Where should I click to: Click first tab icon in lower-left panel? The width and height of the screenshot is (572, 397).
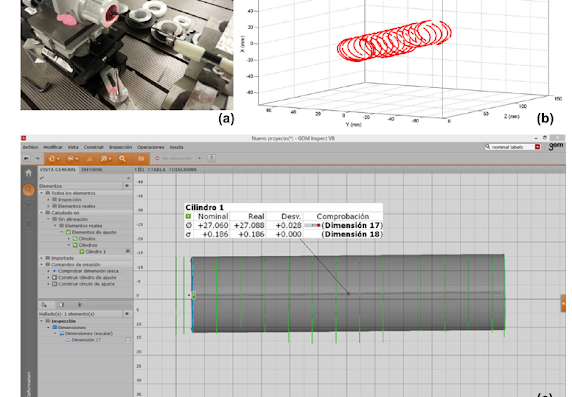pos(44,305)
